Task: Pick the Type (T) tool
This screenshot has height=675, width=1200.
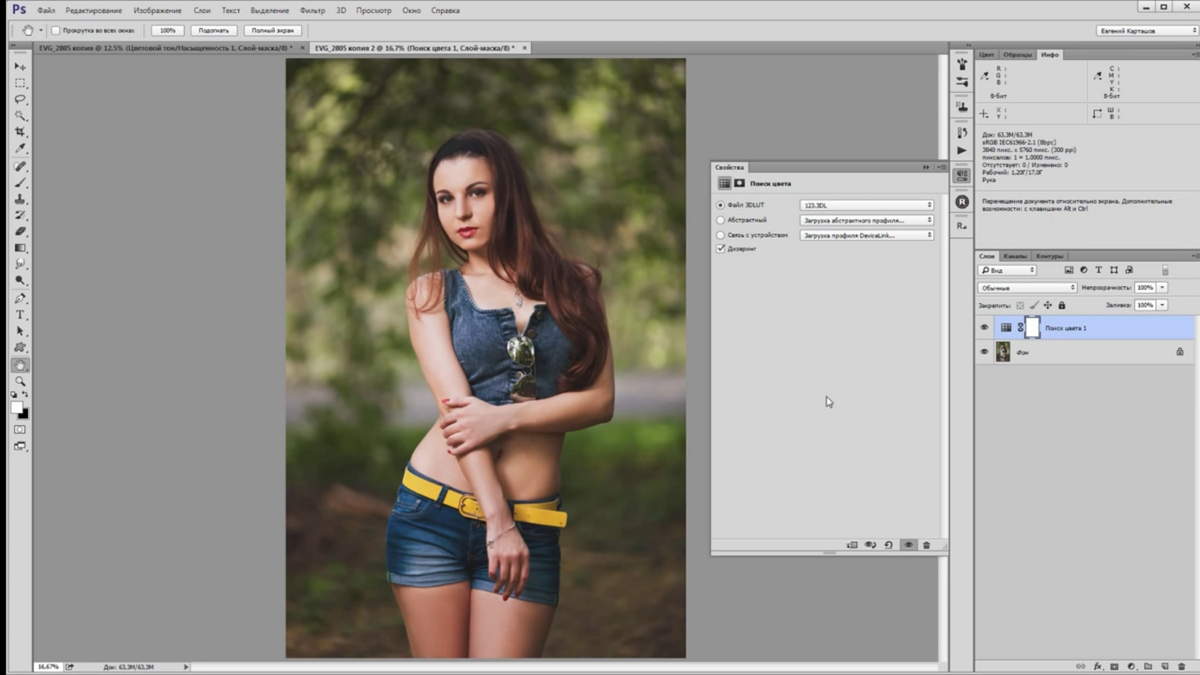Action: (20, 315)
